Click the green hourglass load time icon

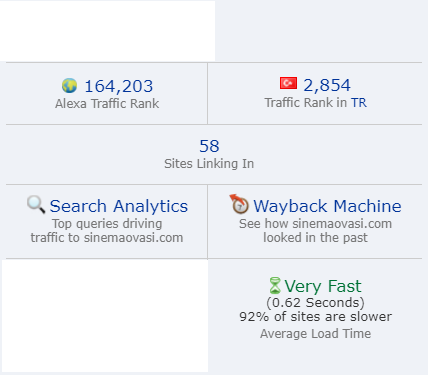pyautogui.click(x=275, y=286)
